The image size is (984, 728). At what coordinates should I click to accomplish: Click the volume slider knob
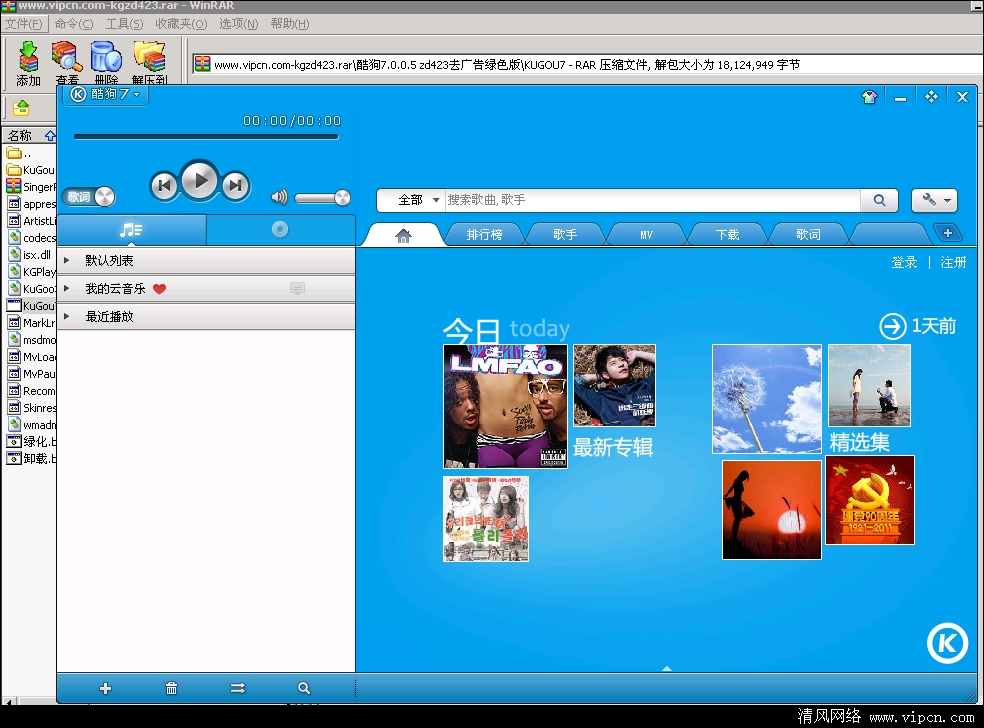coord(342,198)
